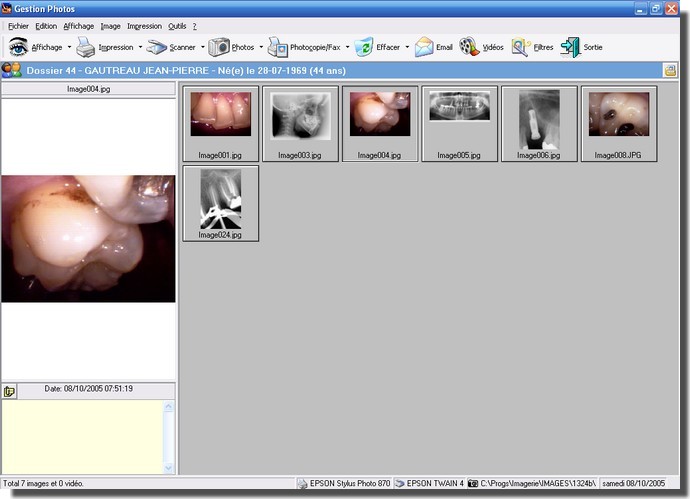Click the Photos camera icon

click(x=219, y=47)
